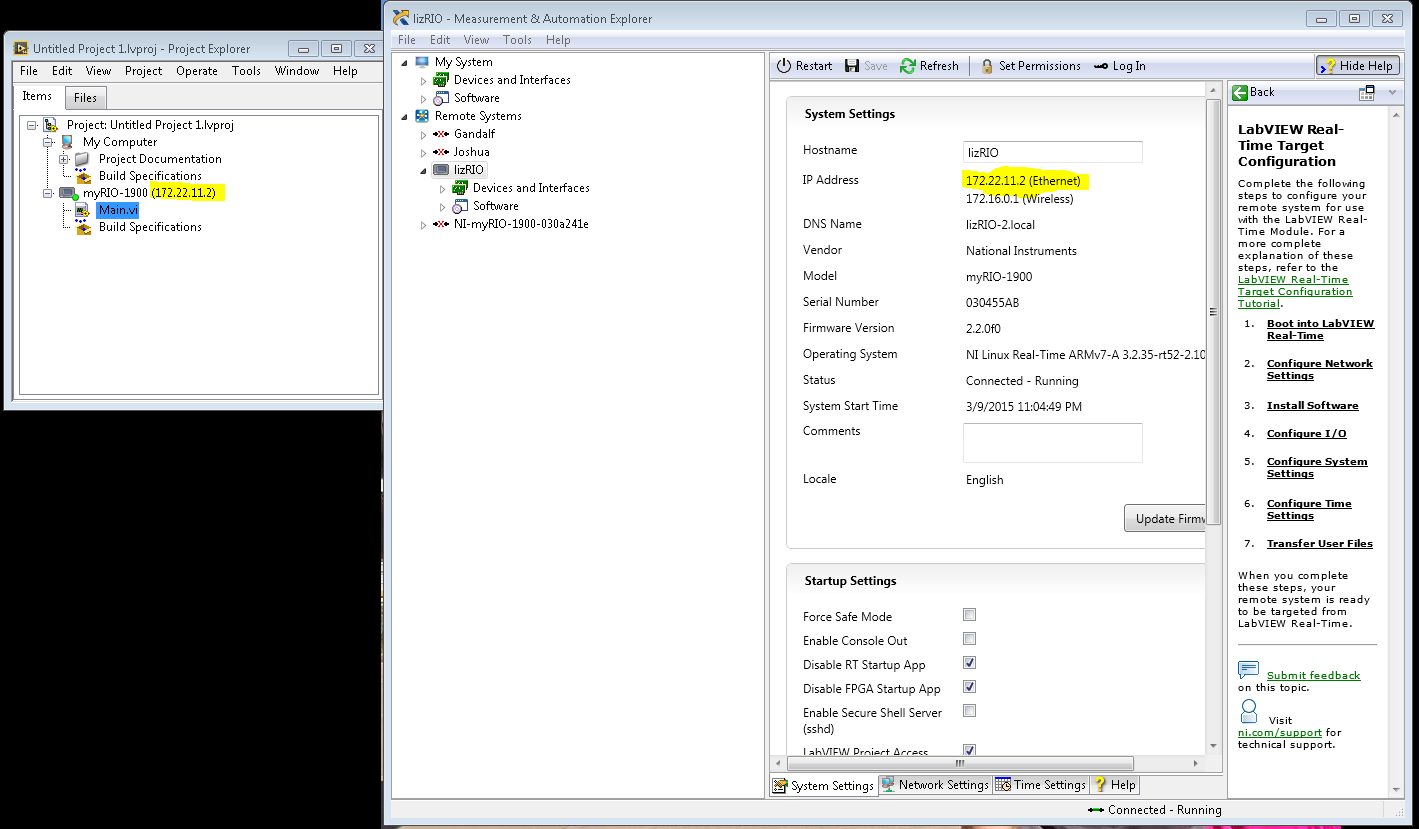Viewport: 1419px width, 829px height.
Task: Collapse My Computer in Project Explorer
Action: [x=47, y=142]
